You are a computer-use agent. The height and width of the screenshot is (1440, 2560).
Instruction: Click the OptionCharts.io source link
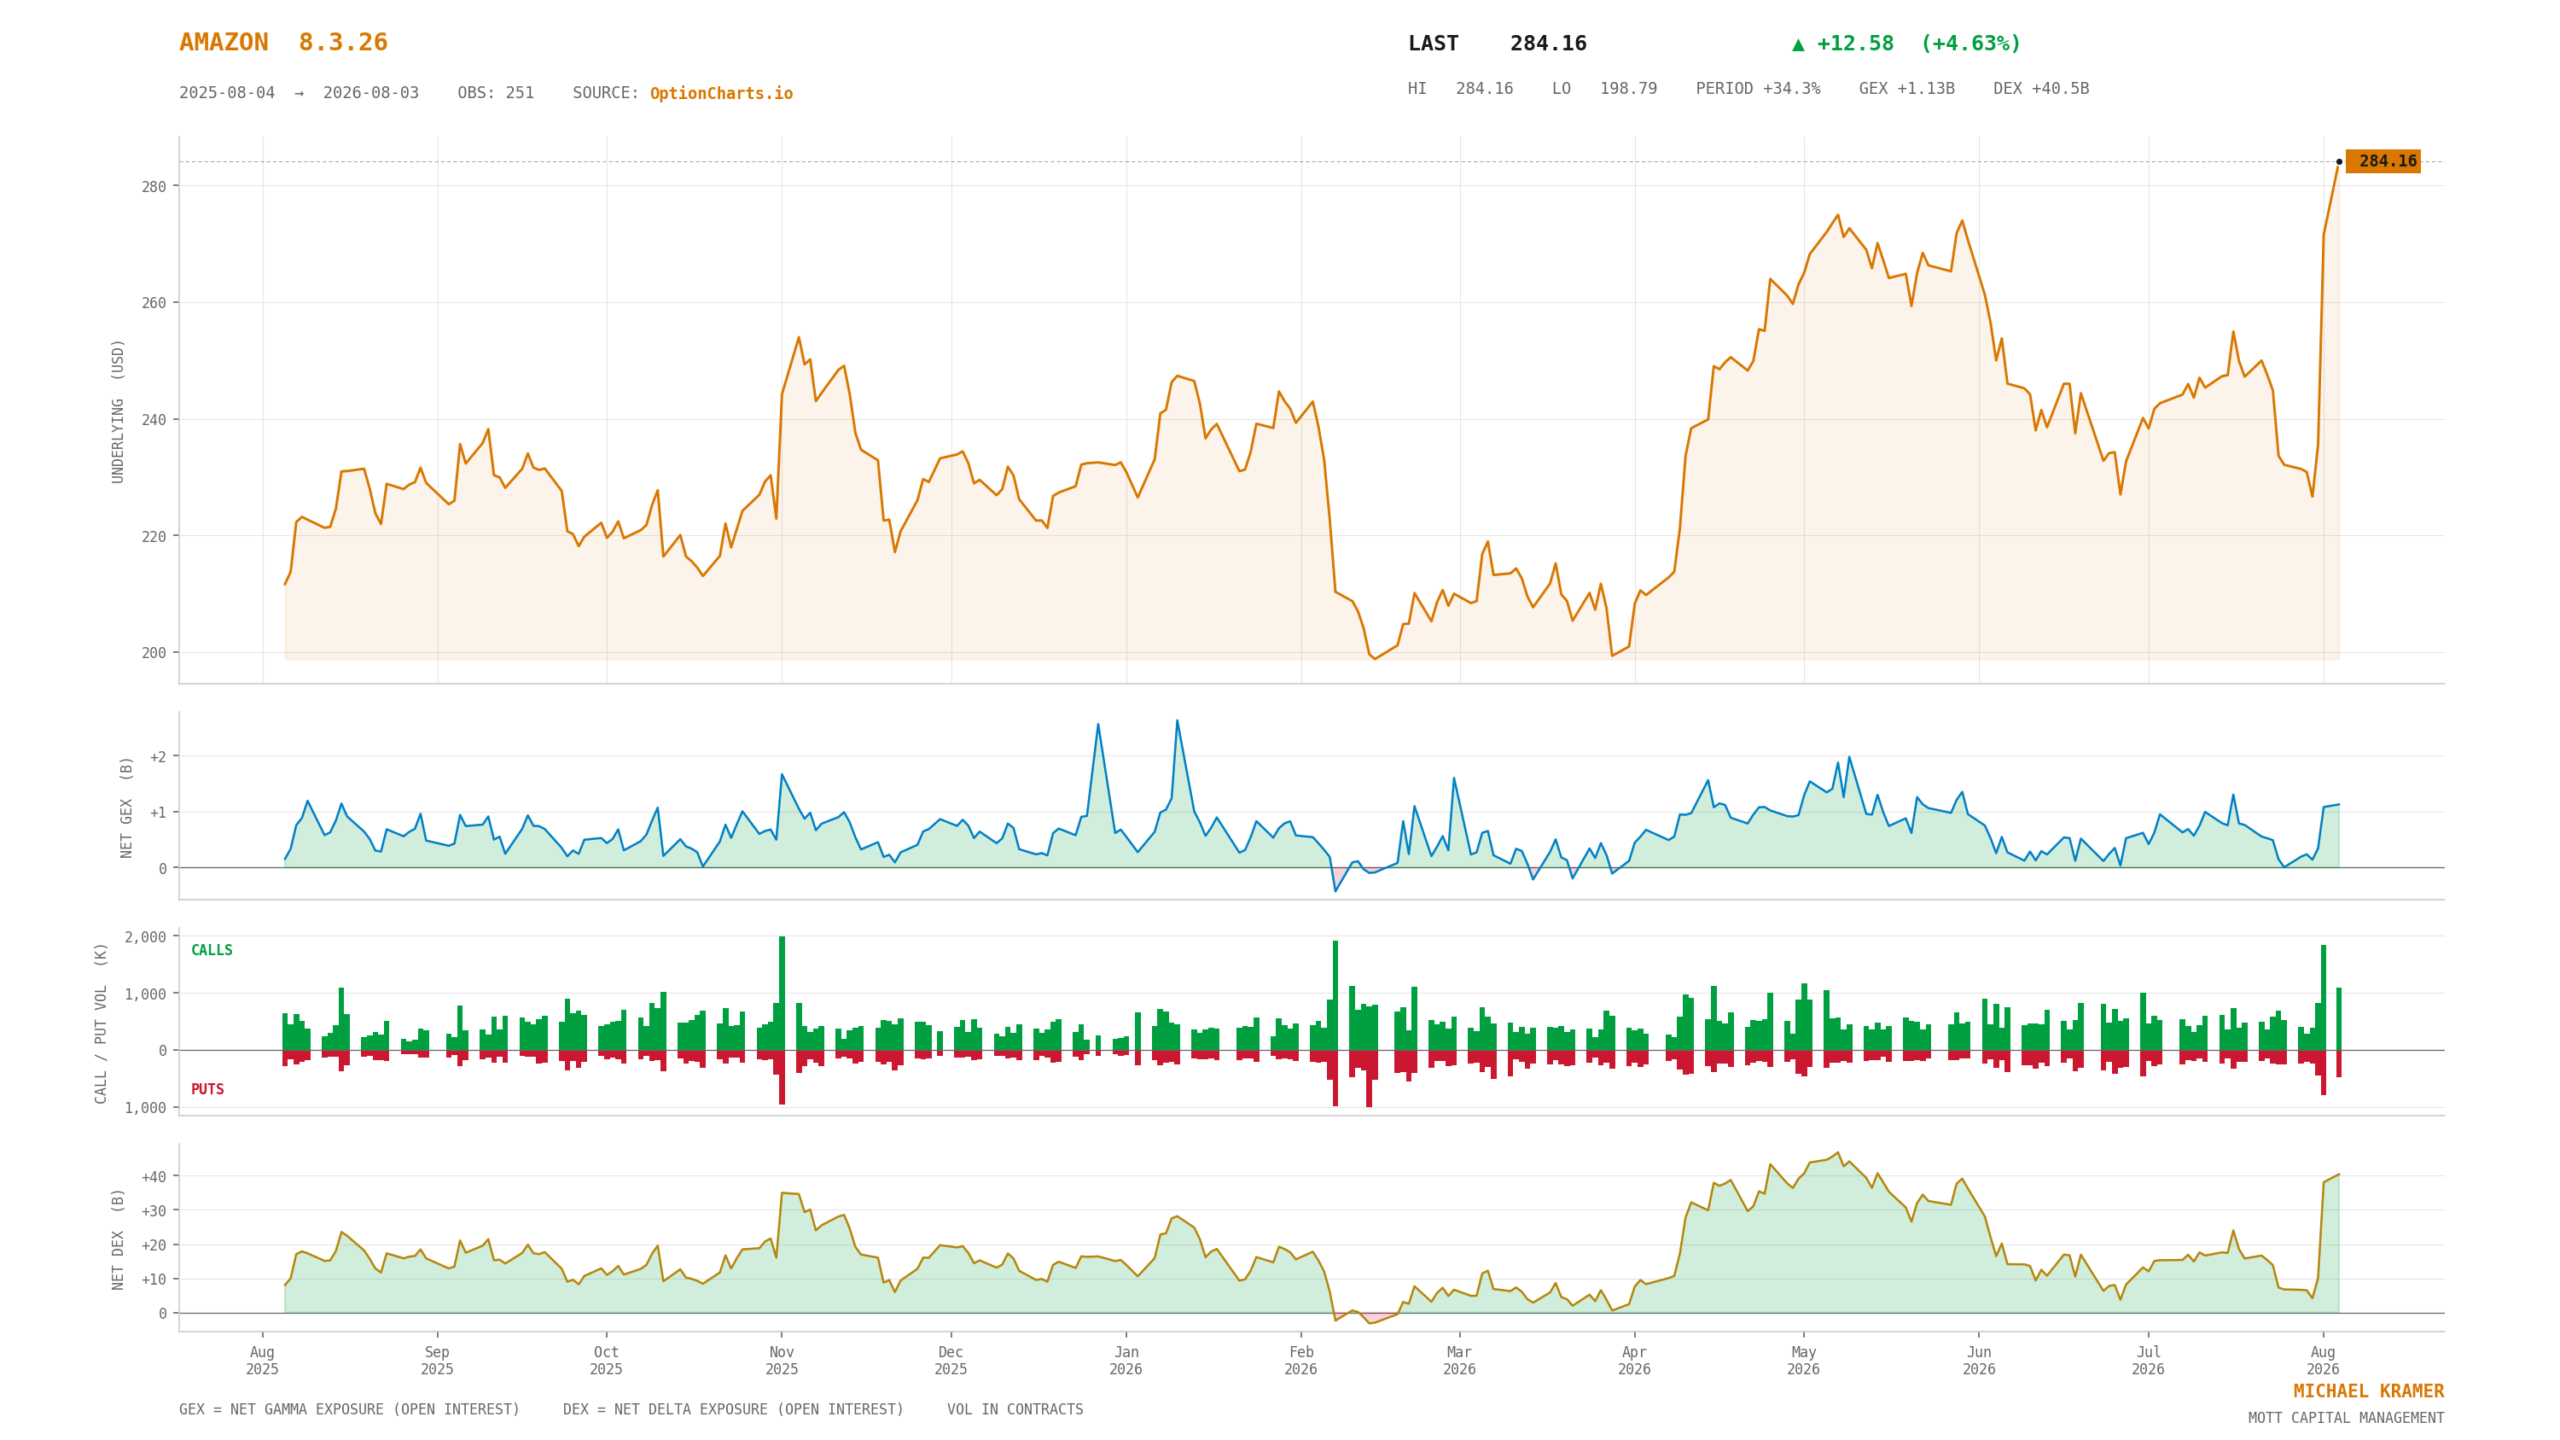tap(721, 93)
